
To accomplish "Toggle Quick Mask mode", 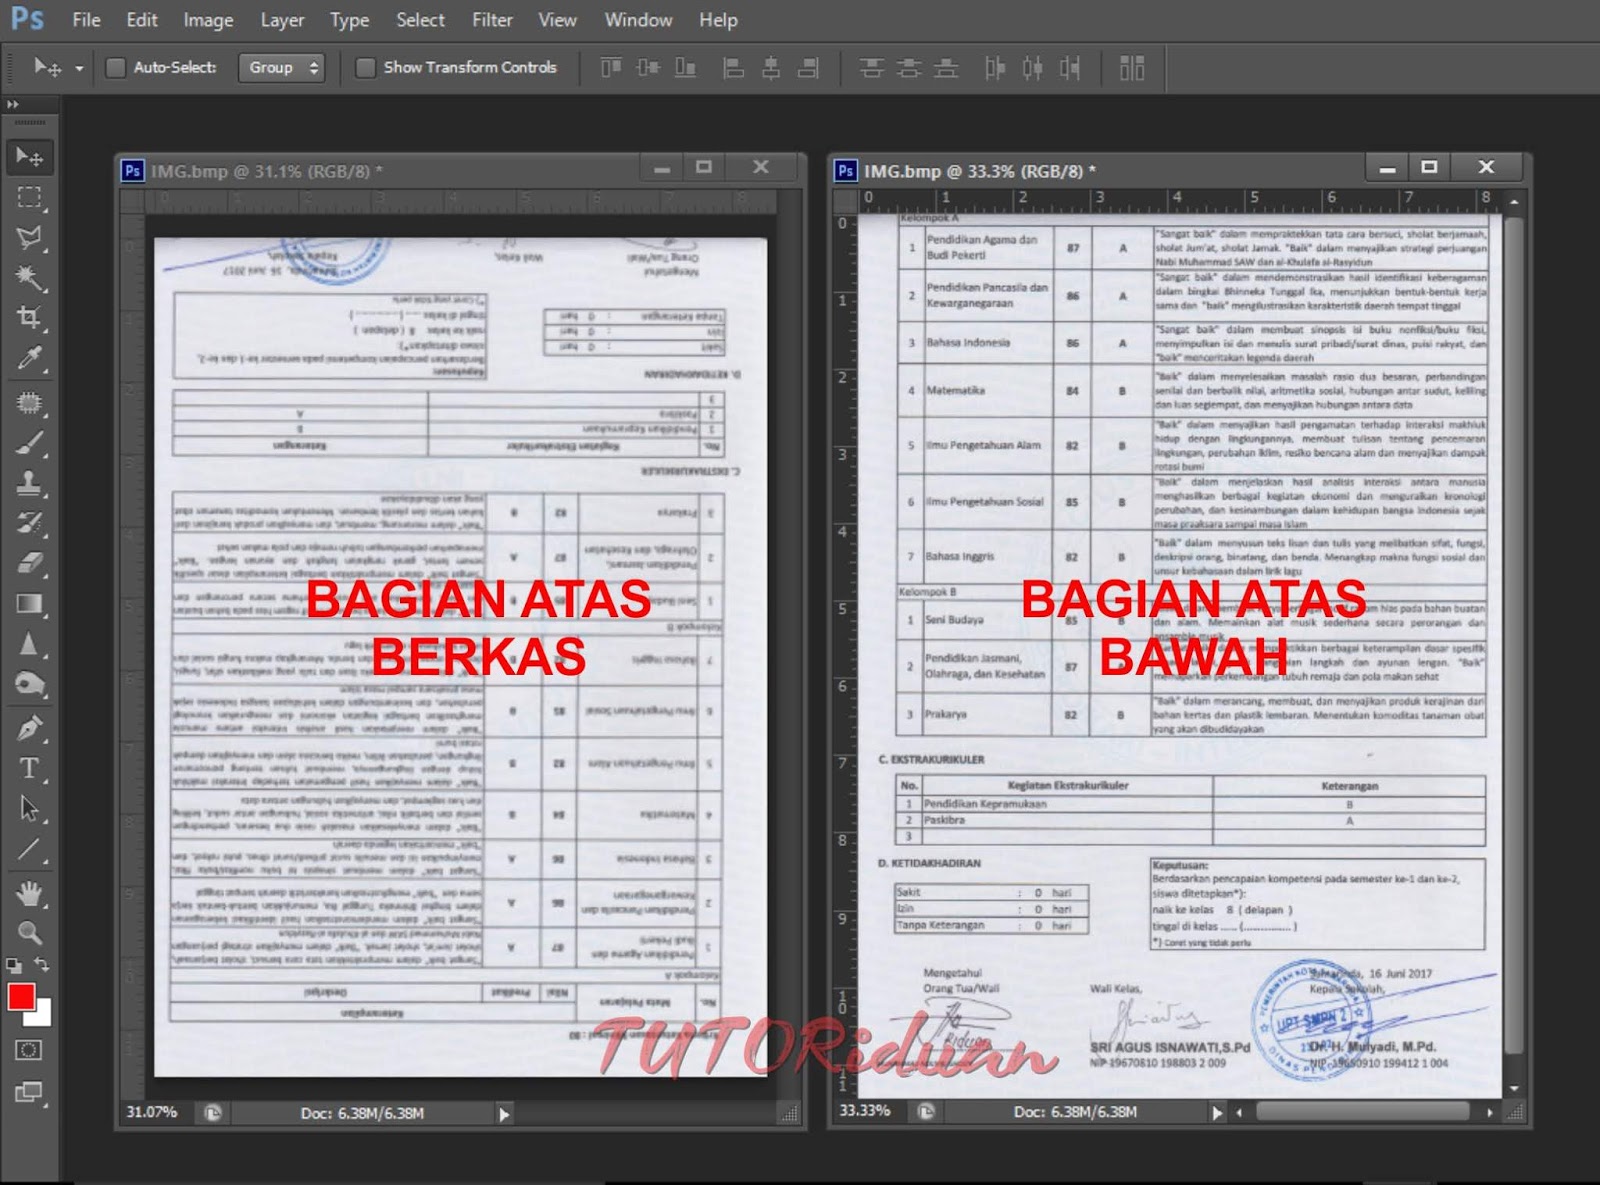I will [30, 1050].
